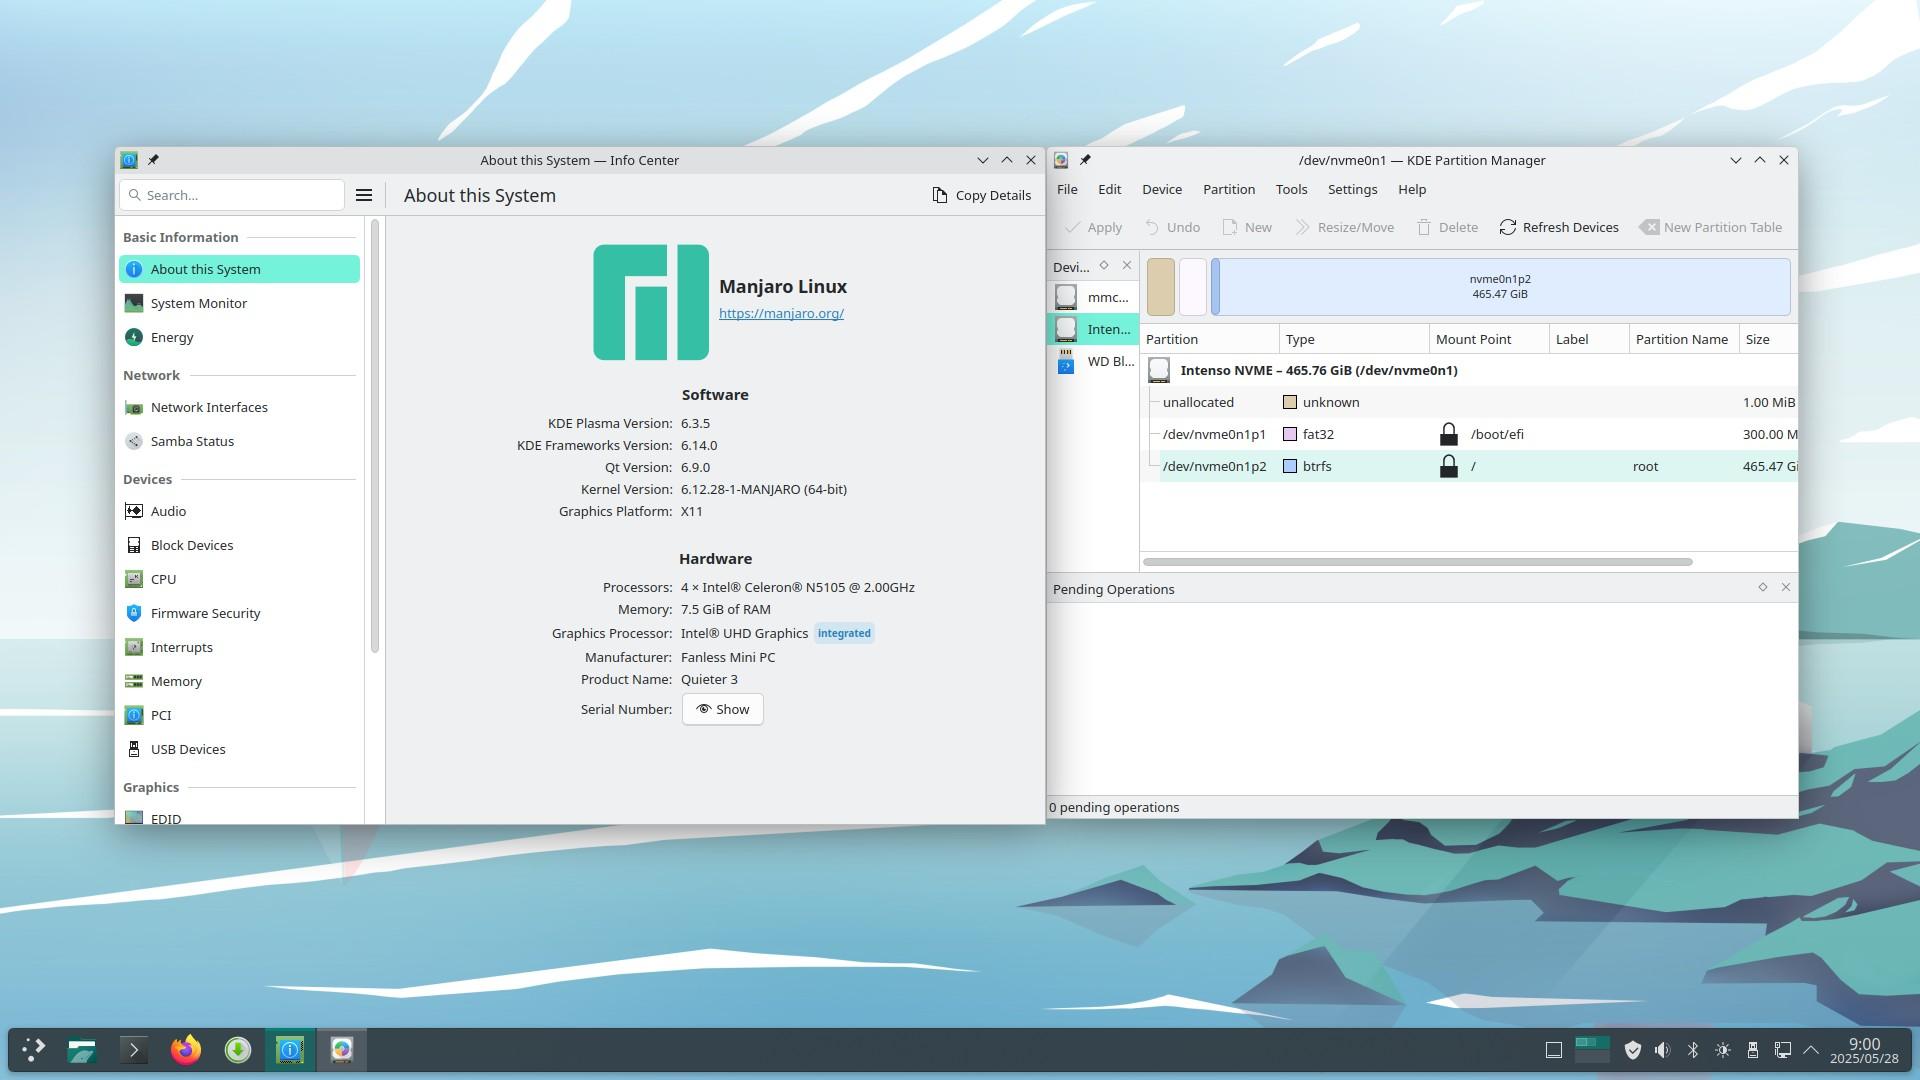
Task: Close the Devices panel
Action: pyautogui.click(x=1127, y=265)
